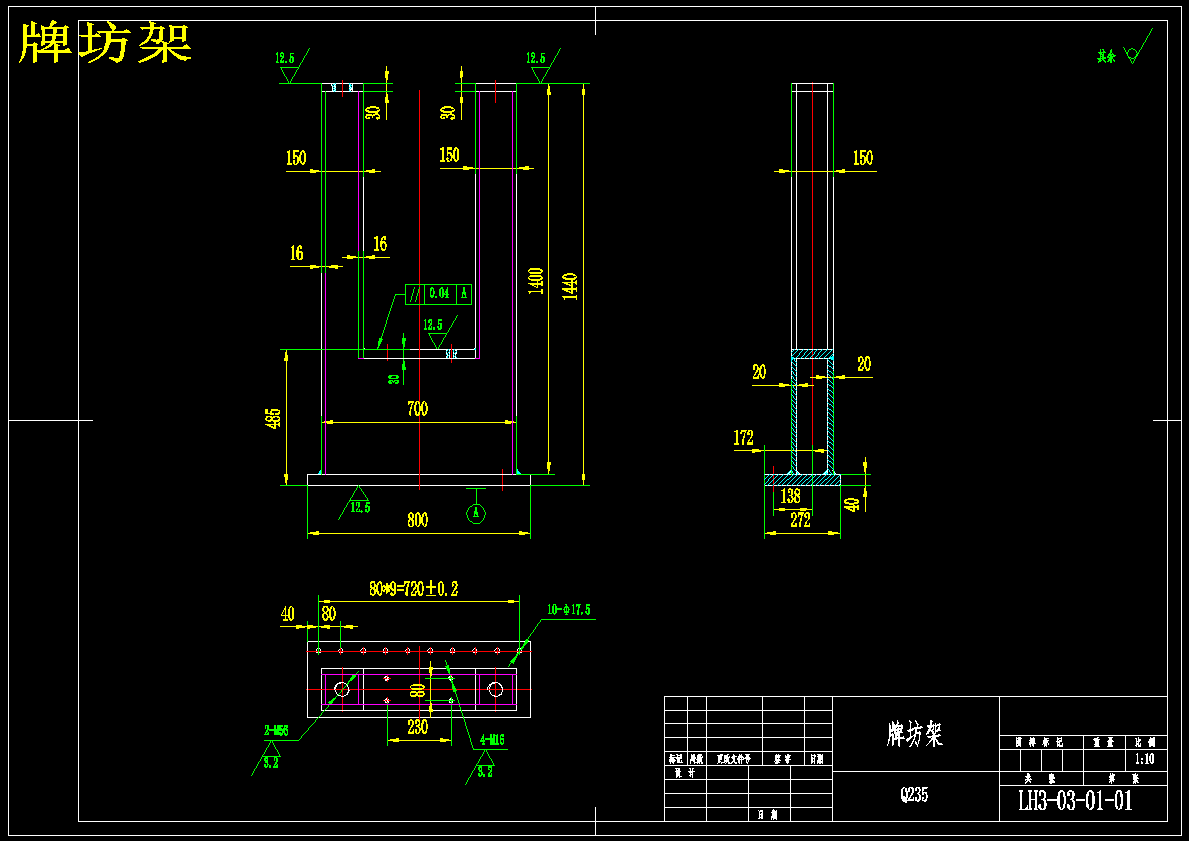Select the white 牌坊架 name in title block

(915, 734)
